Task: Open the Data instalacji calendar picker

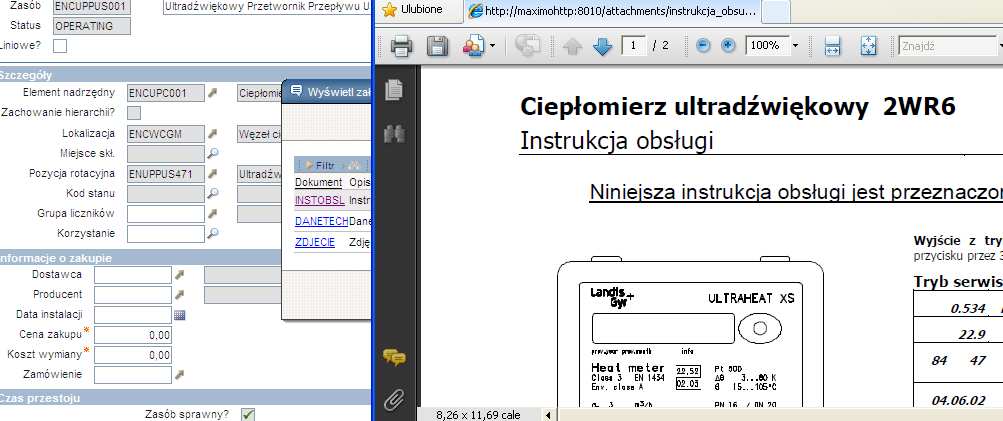Action: tap(180, 315)
